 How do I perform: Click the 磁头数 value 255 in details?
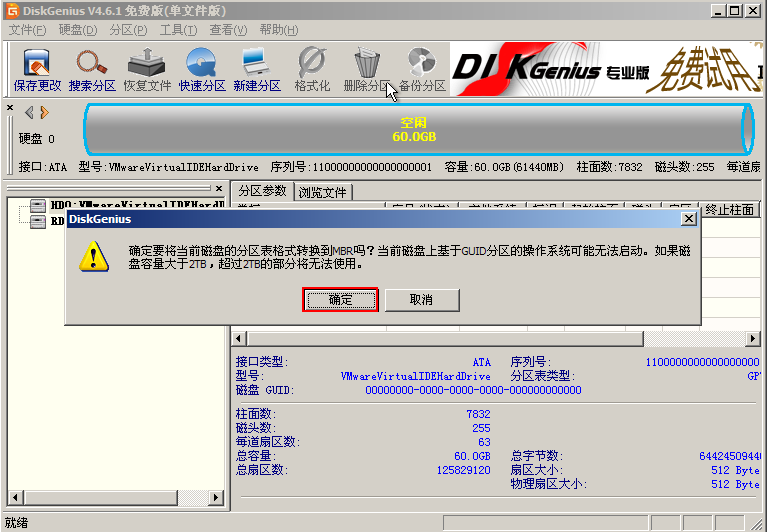[481, 428]
